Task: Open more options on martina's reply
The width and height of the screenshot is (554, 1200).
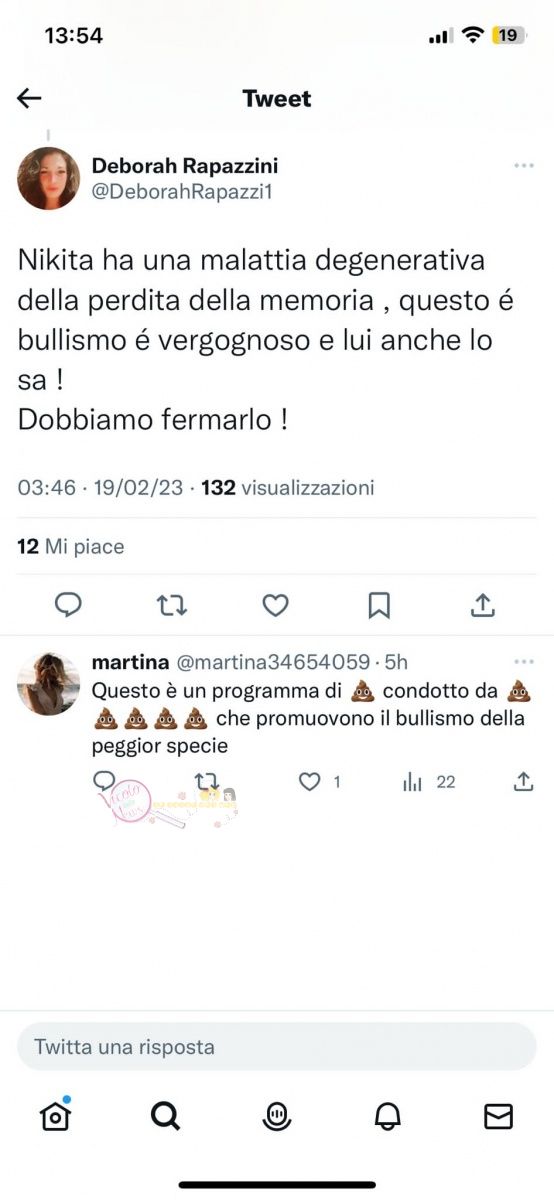Action: click(524, 662)
